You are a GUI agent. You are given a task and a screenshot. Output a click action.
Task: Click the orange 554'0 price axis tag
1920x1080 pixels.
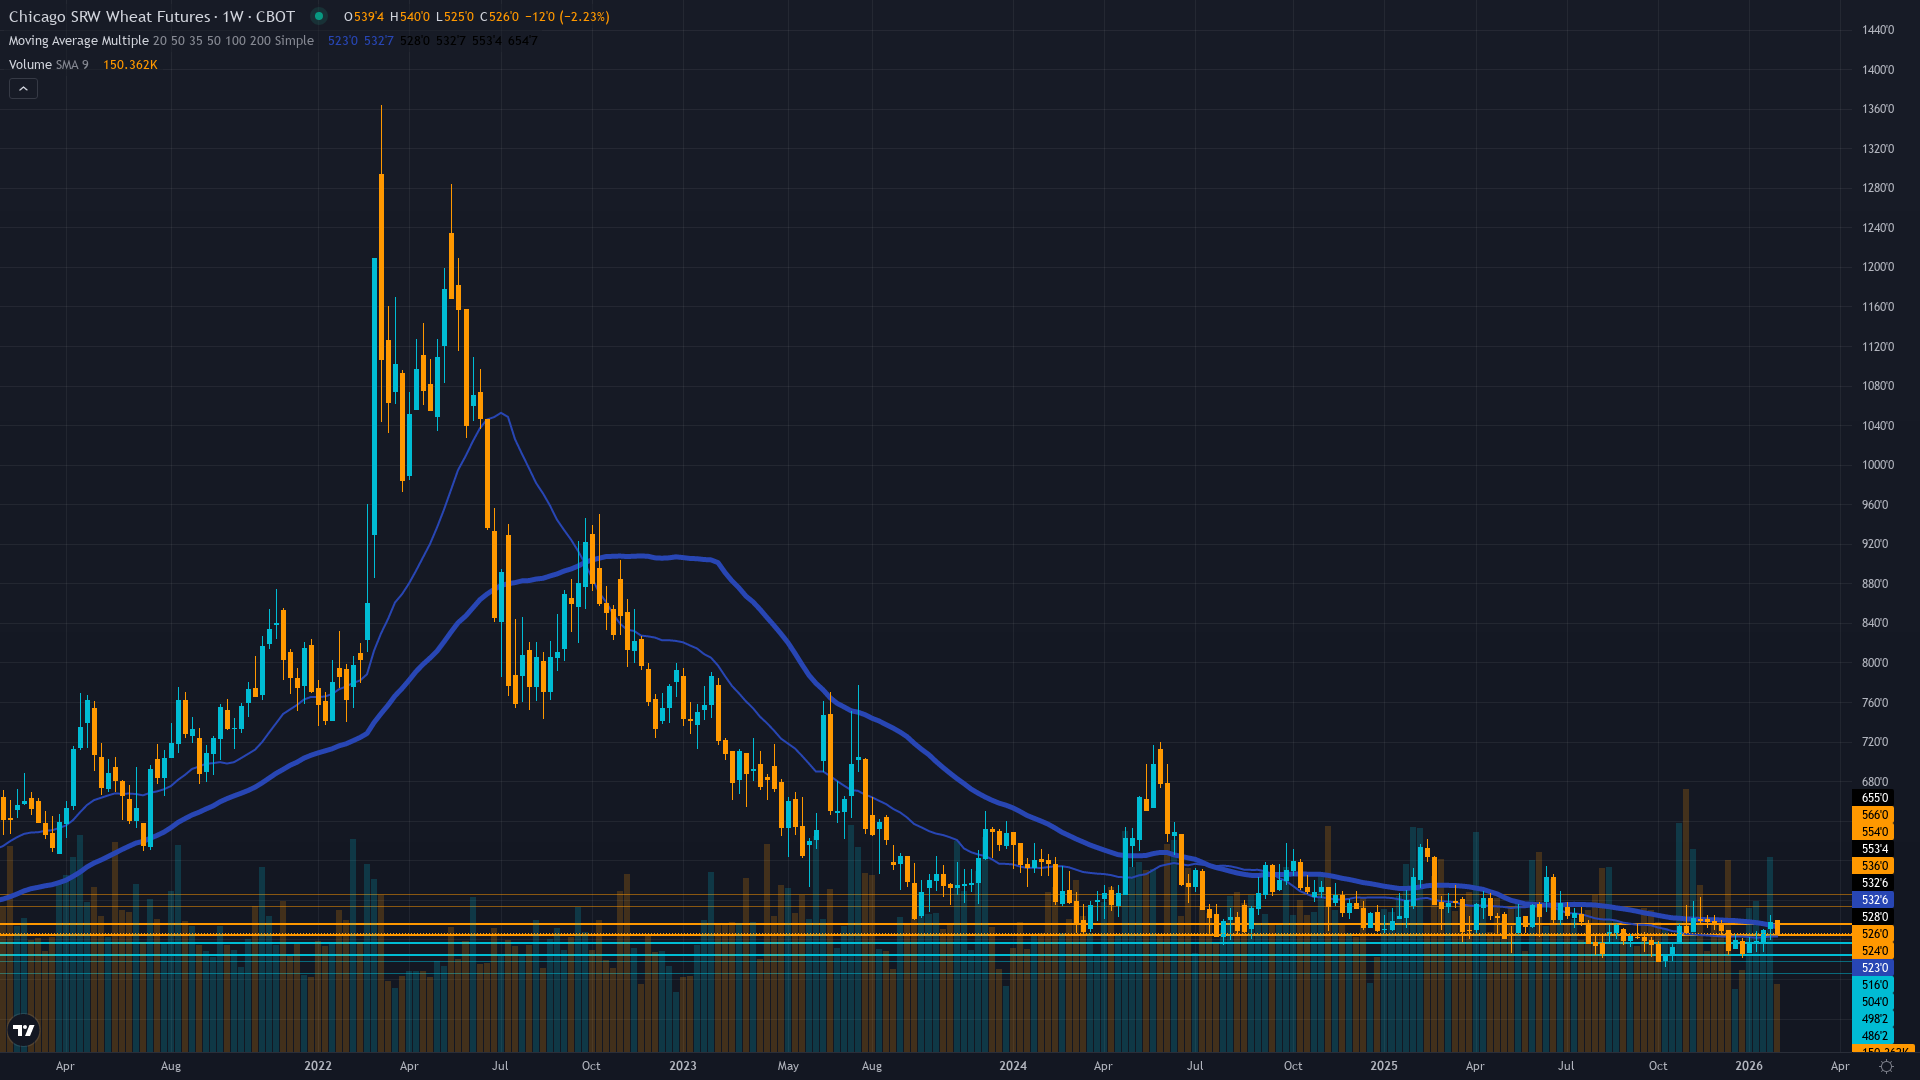coord(1873,832)
